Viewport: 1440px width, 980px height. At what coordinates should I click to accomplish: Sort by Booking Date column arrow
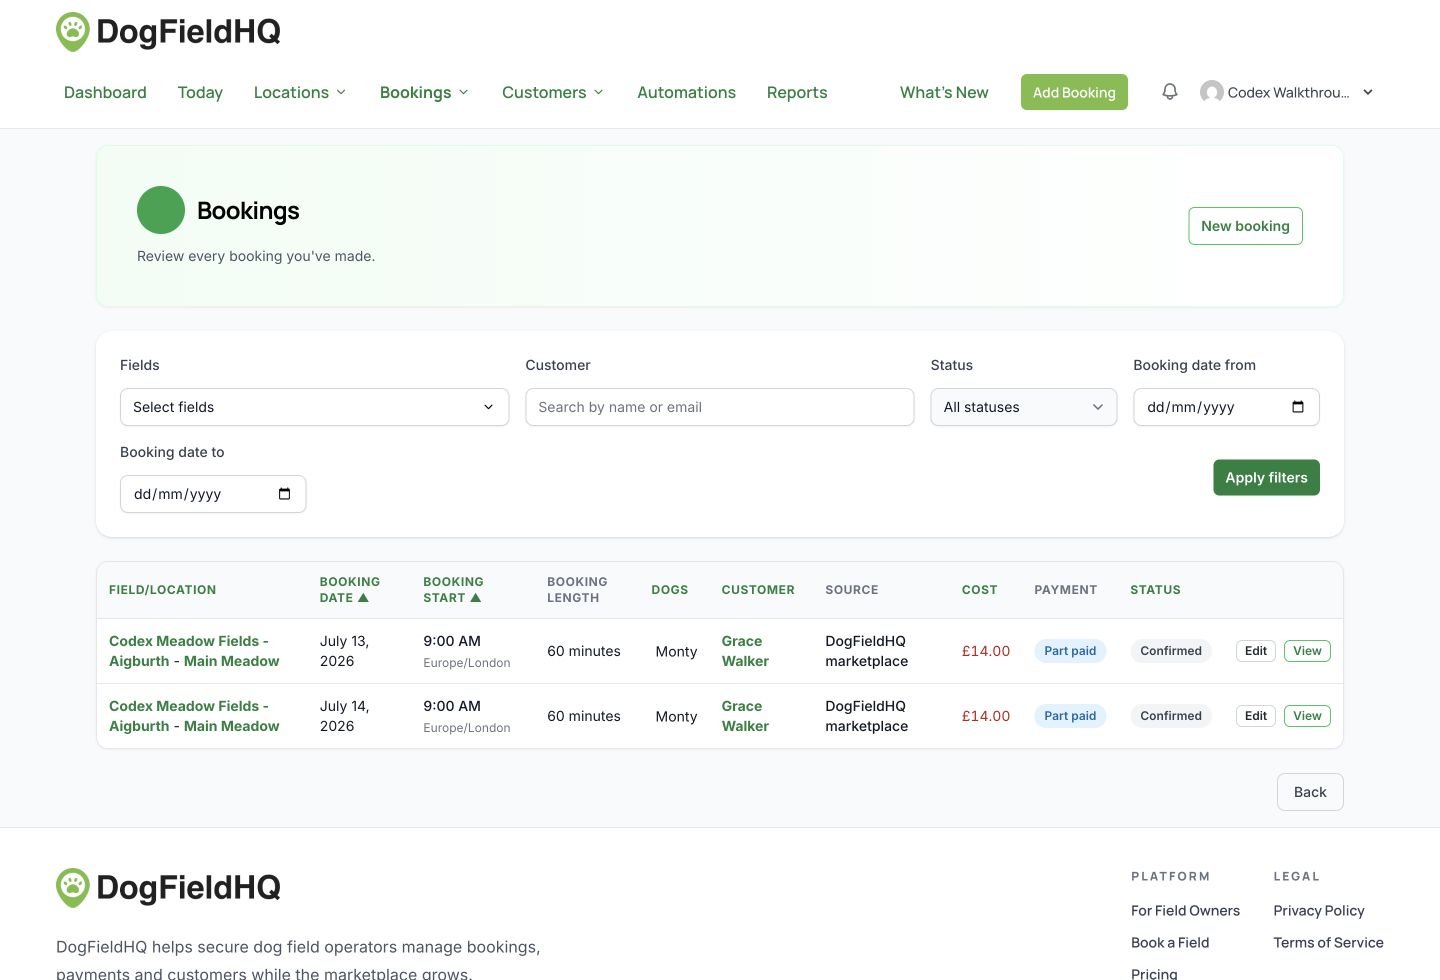(x=363, y=598)
